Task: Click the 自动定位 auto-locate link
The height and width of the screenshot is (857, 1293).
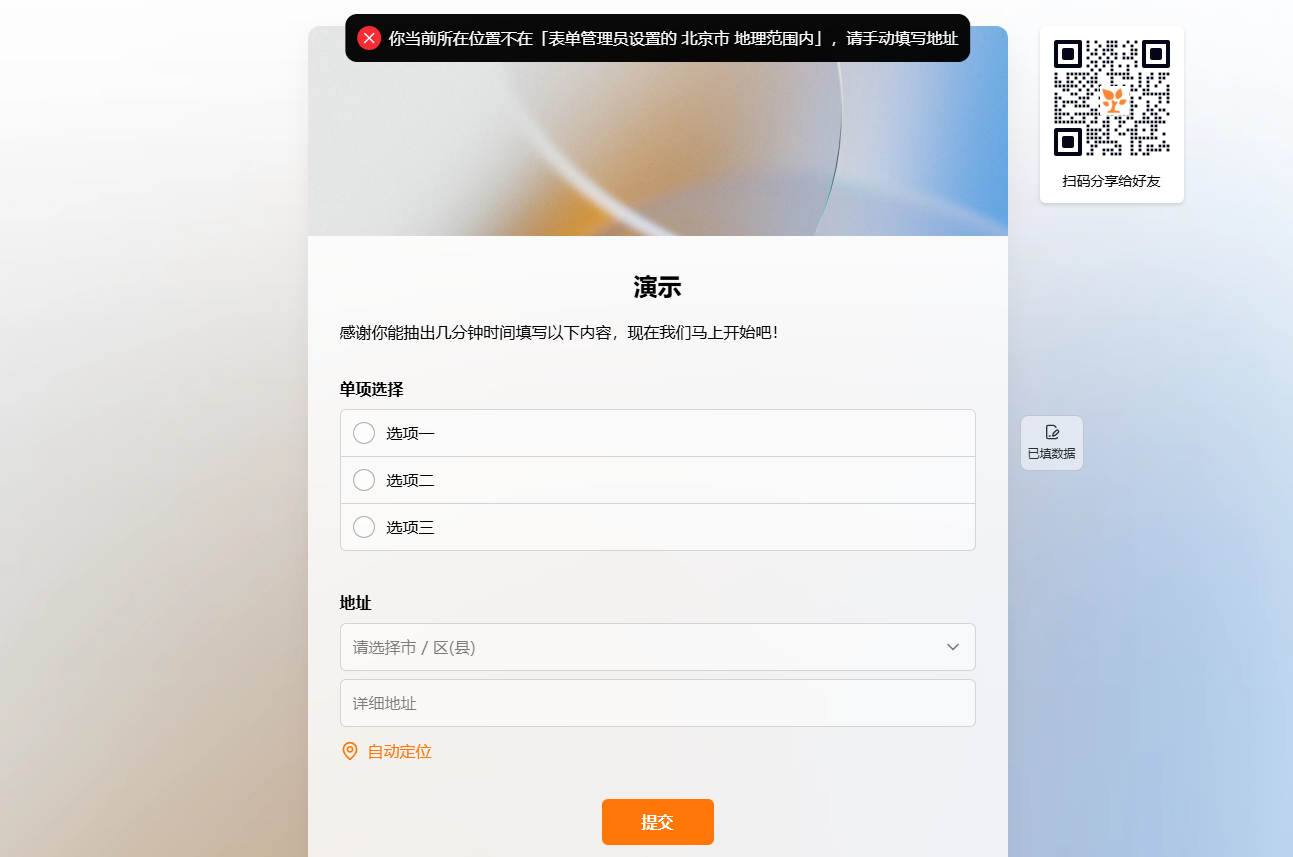Action: click(x=399, y=751)
